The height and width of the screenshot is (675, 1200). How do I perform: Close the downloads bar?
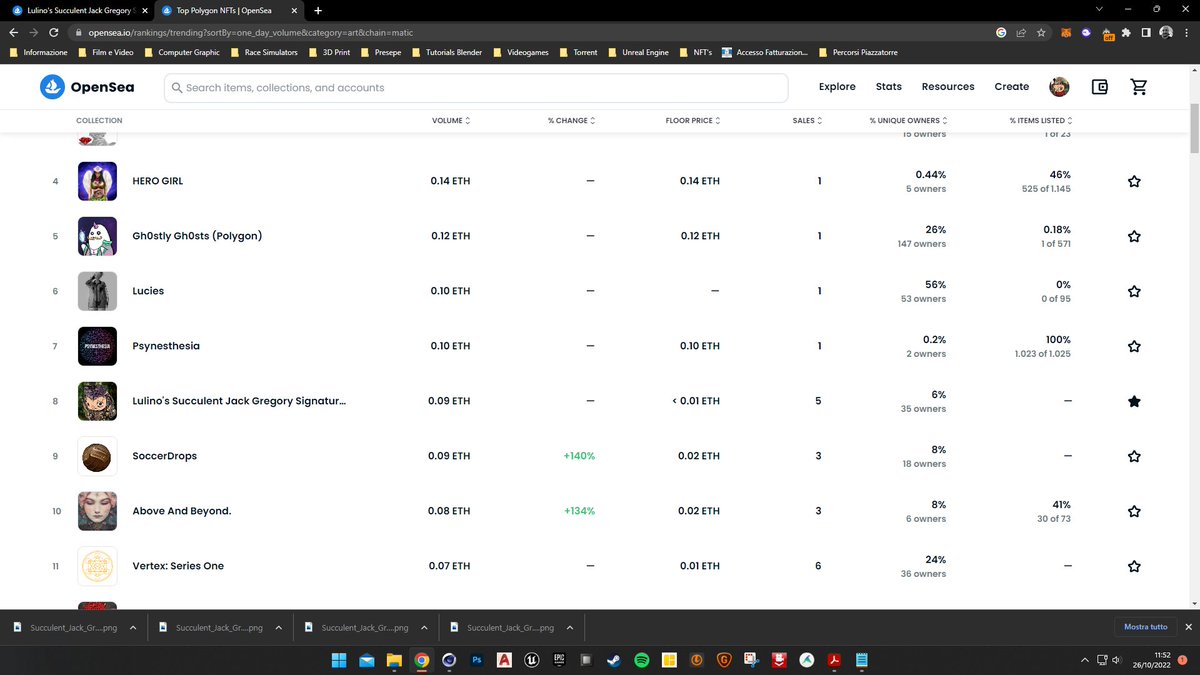coord(1188,627)
